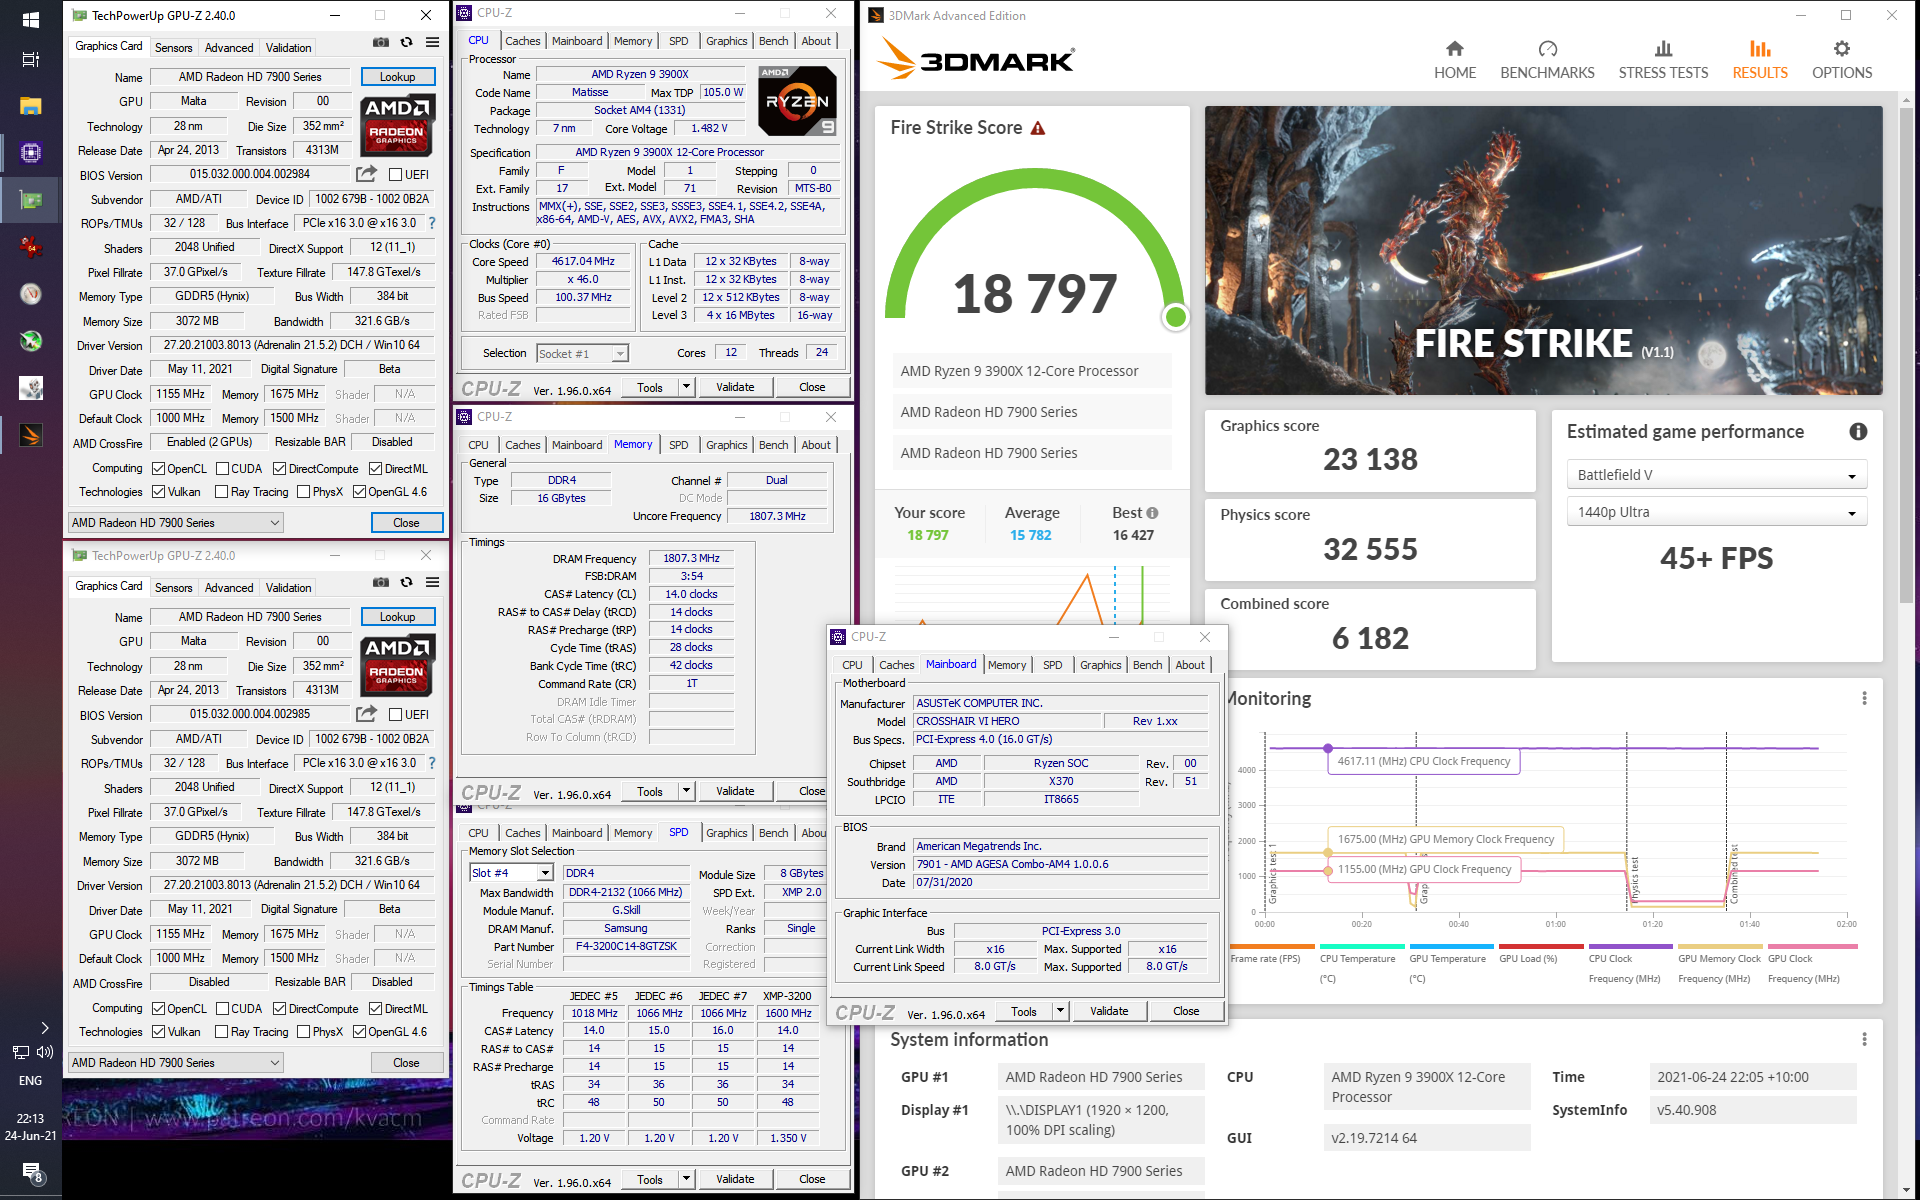The height and width of the screenshot is (1200, 1920).
Task: Switch to Sensors tab in top GPU-Z
Action: click(x=173, y=48)
